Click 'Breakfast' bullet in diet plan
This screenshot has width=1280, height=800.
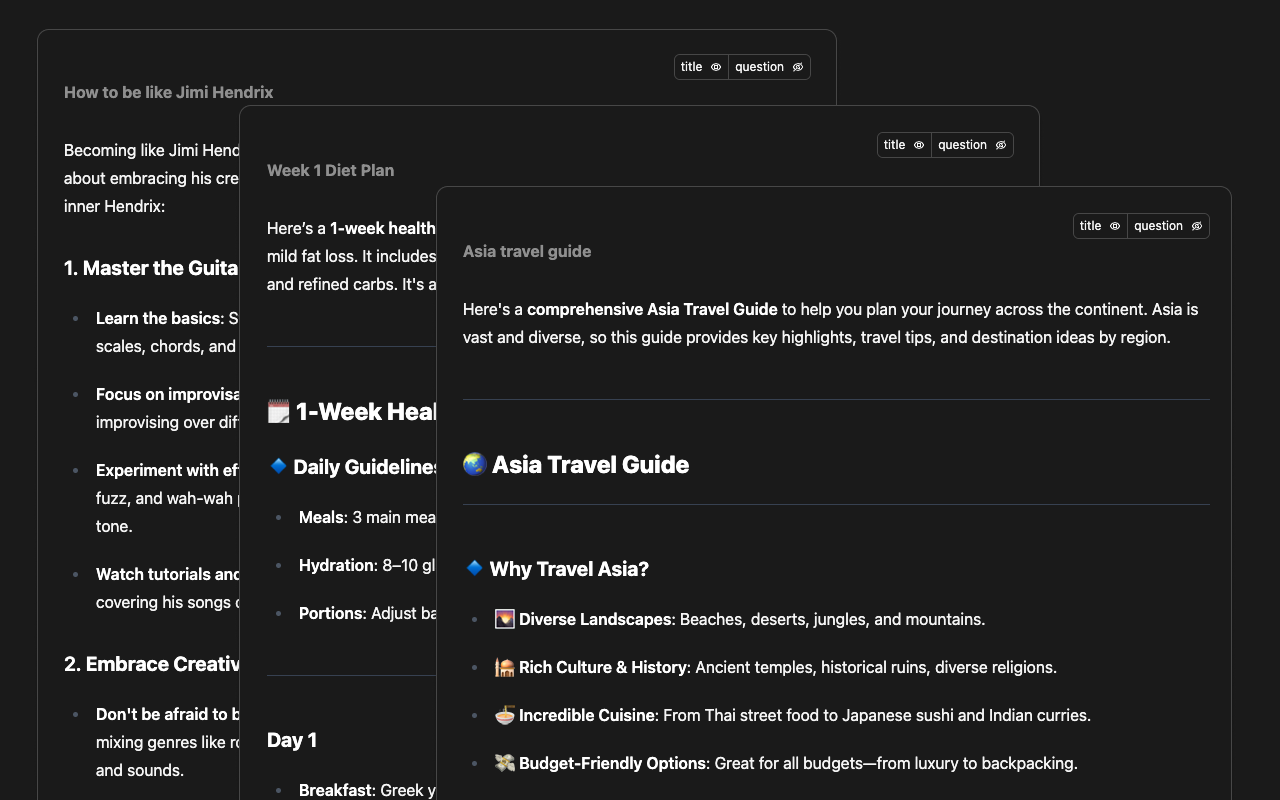tap(336, 790)
